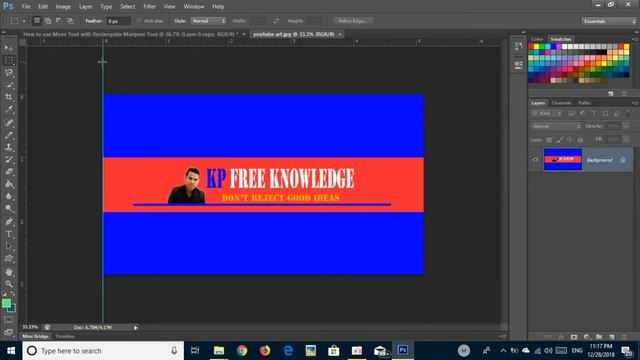Select the Shape tool

pos(9,259)
